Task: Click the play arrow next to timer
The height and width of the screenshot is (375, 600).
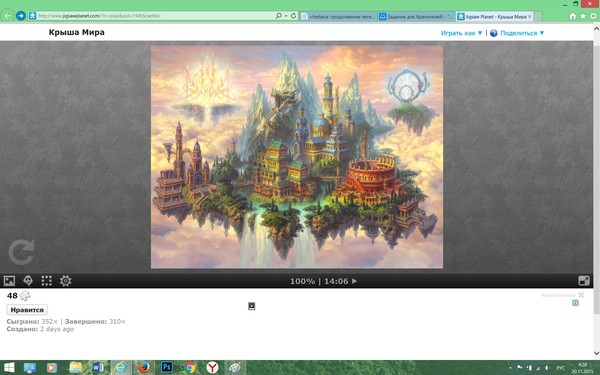Action: pyautogui.click(x=354, y=281)
